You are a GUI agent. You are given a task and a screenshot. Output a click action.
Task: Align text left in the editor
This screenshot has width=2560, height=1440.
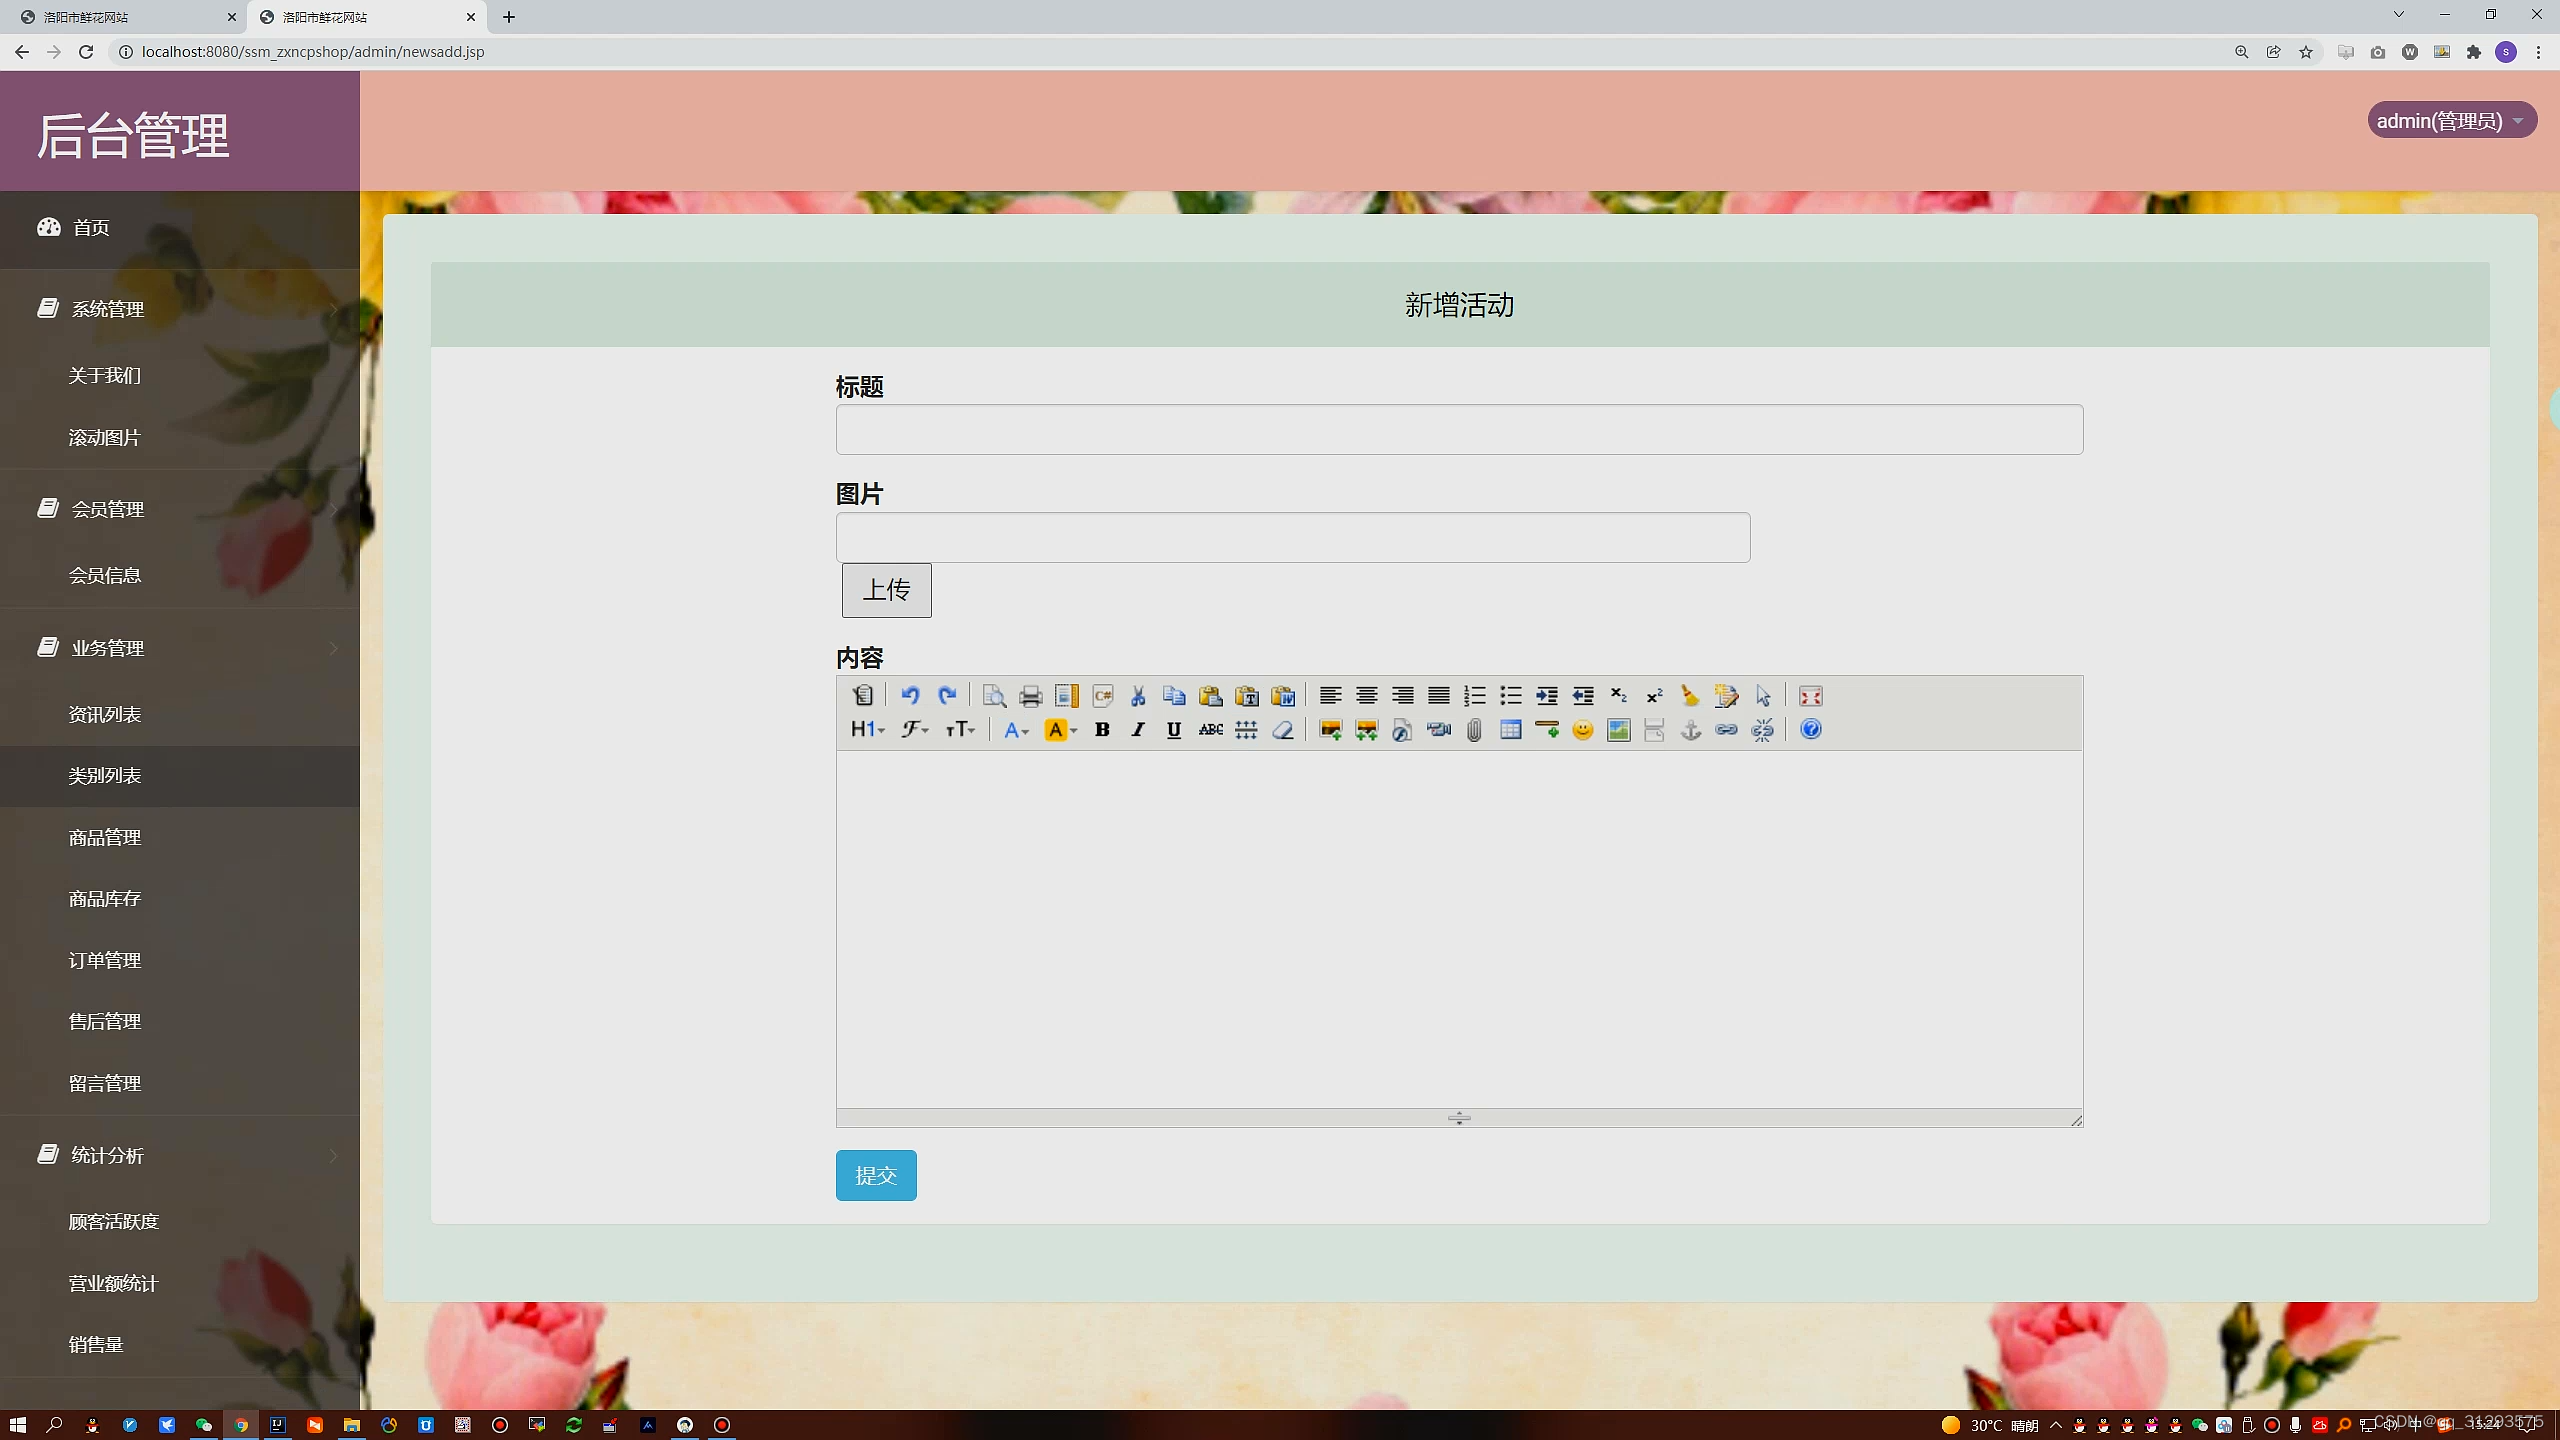coord(1330,696)
